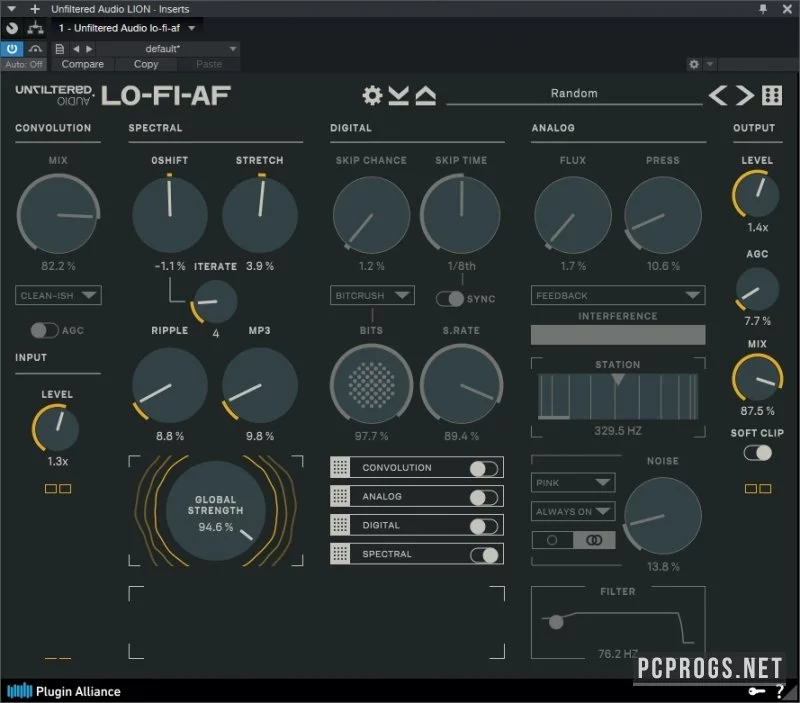
Task: Disable the Spectral module switch
Action: pyautogui.click(x=484, y=554)
